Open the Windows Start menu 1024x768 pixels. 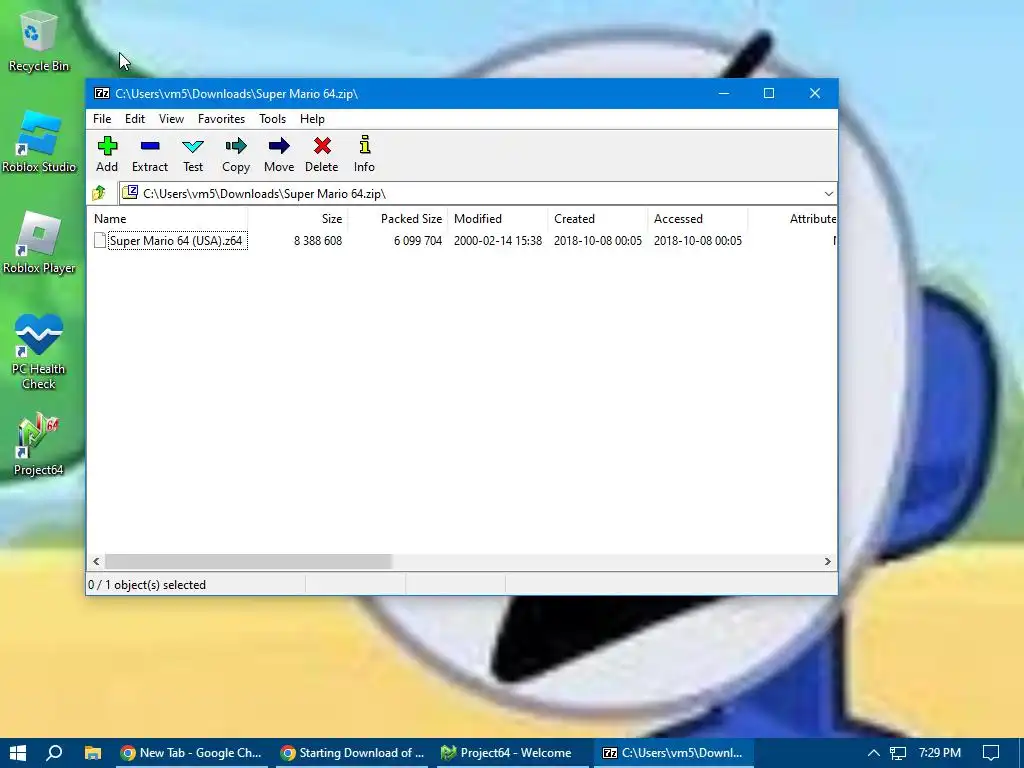pos(18,753)
